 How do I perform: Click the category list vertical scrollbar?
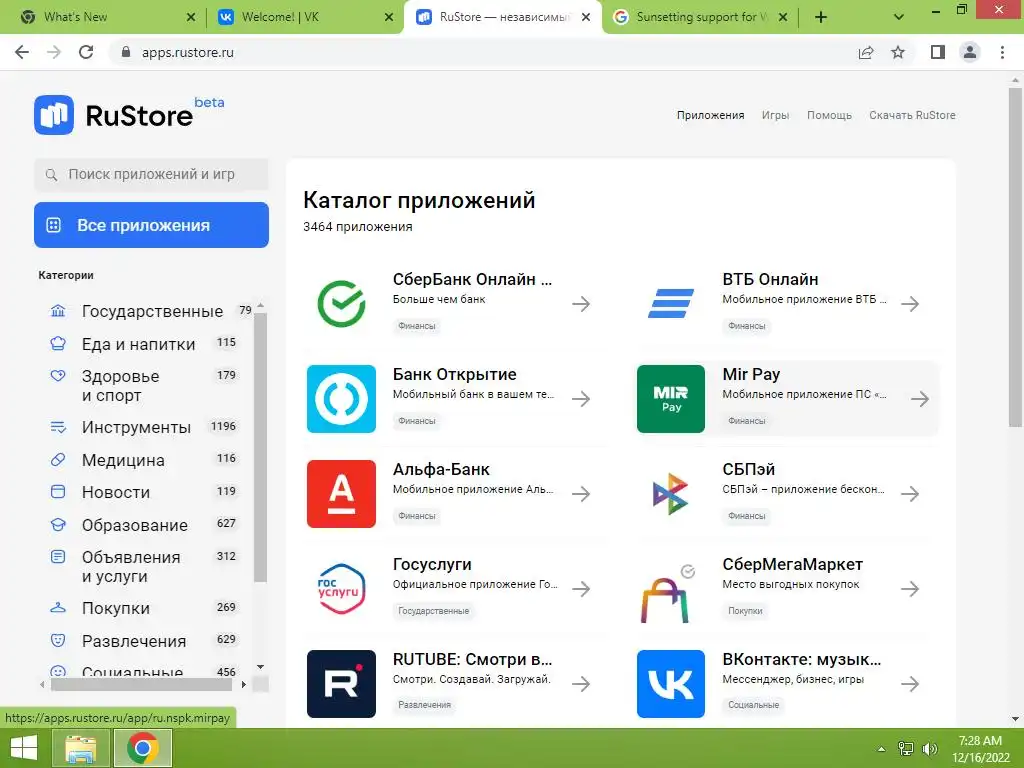click(261, 447)
